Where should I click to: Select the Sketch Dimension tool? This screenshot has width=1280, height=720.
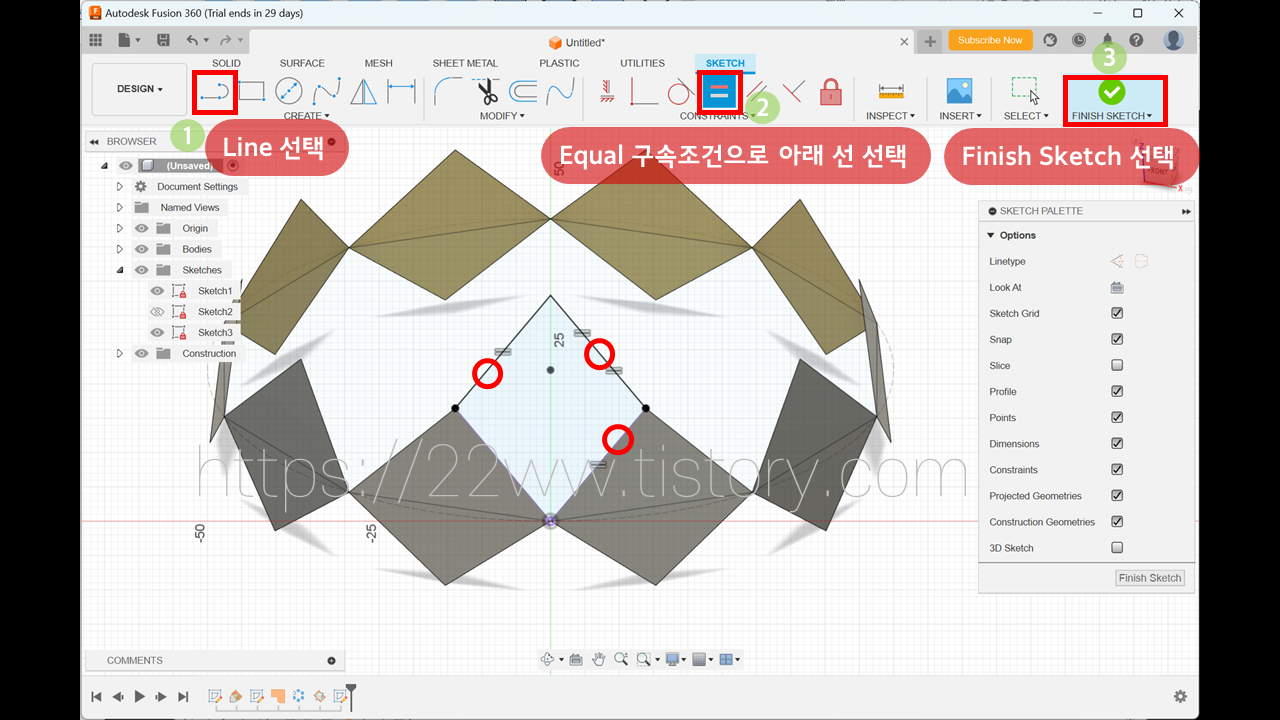point(401,92)
